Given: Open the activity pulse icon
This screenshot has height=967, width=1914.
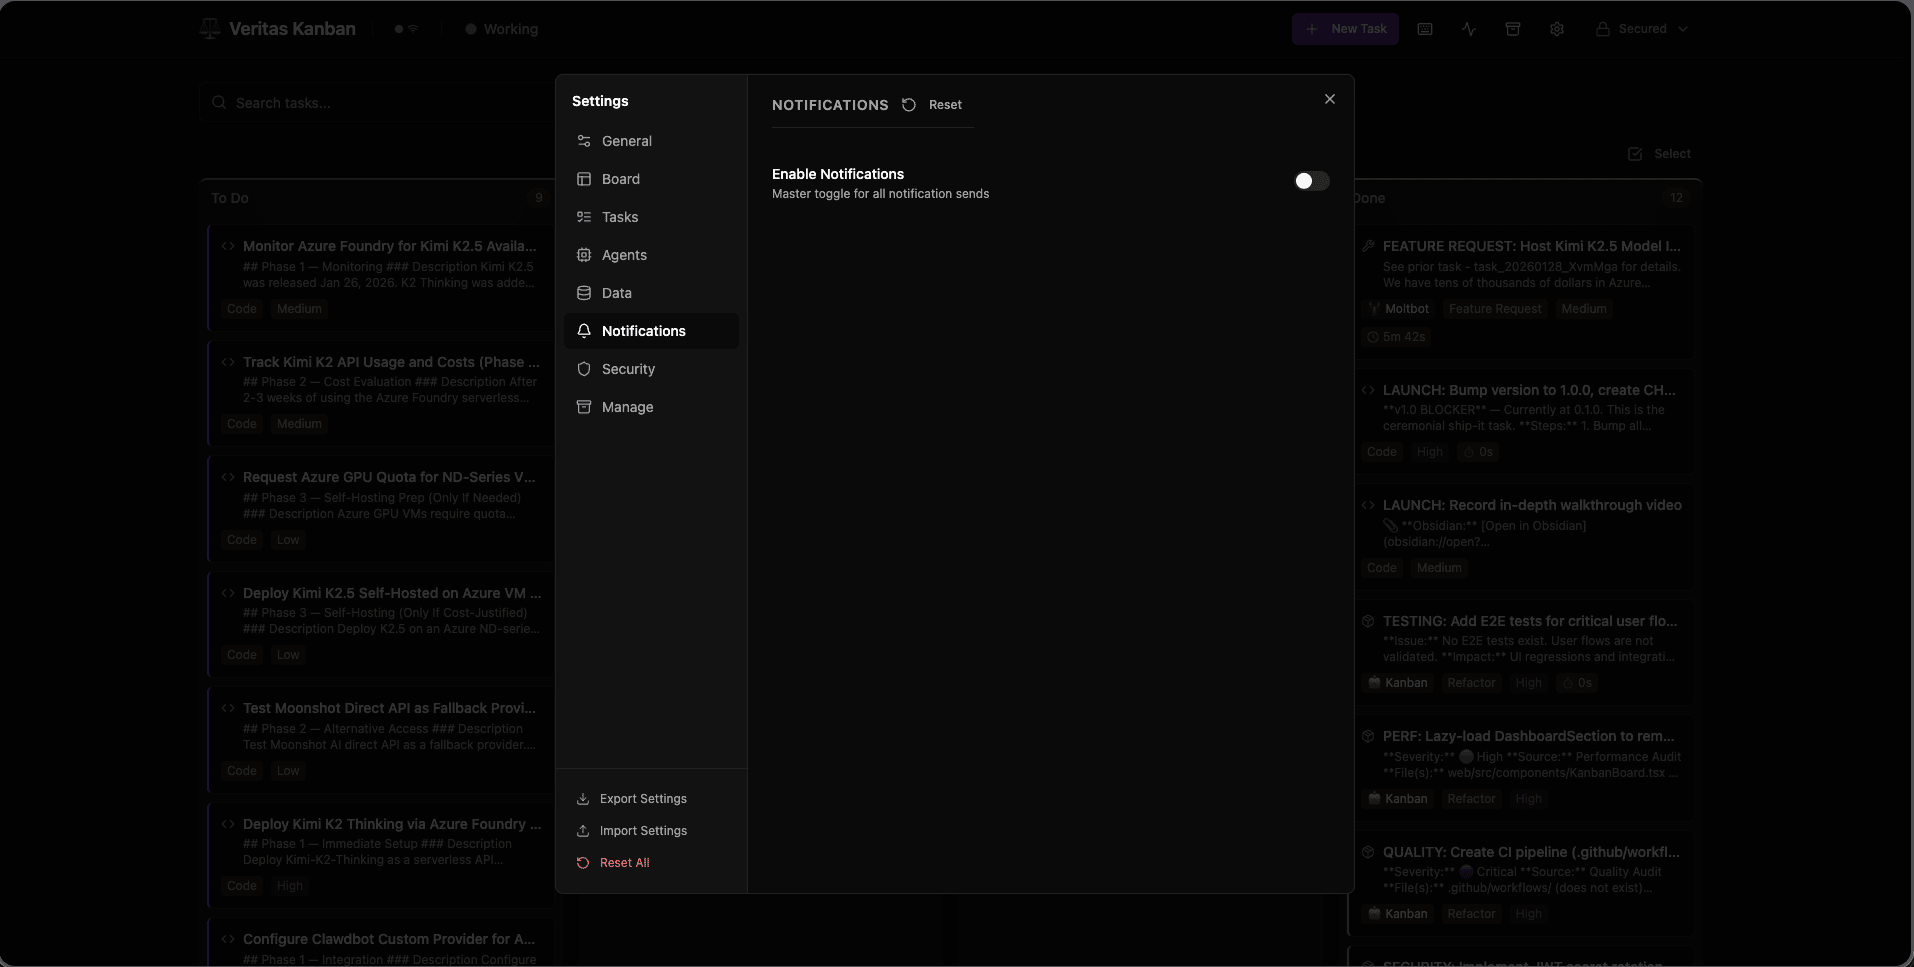Looking at the screenshot, I should (x=1469, y=29).
